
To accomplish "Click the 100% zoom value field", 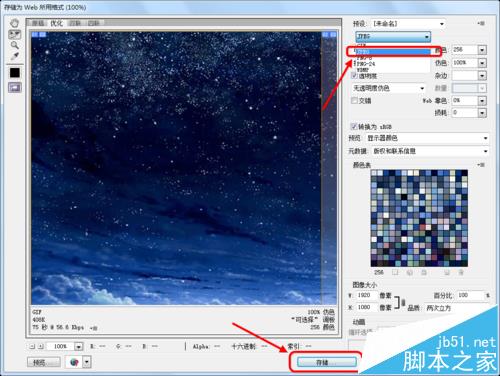I will 61,347.
